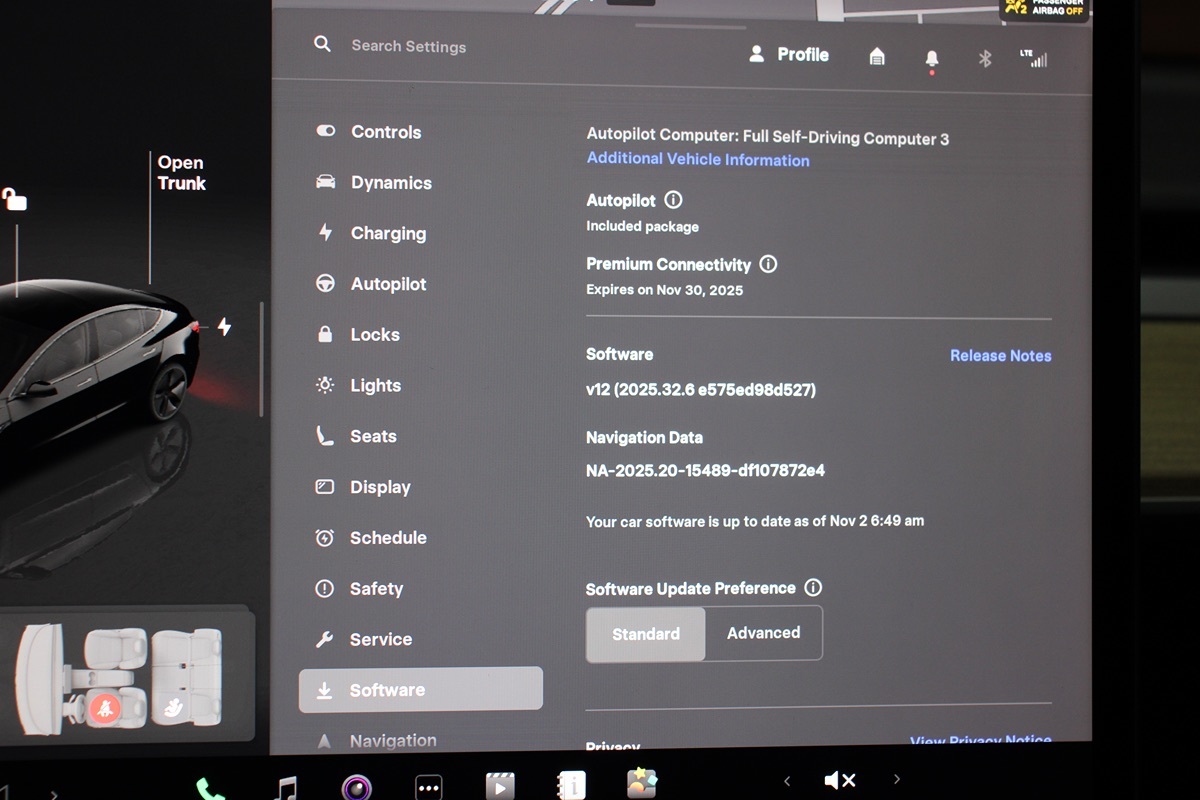Screen dimensions: 1200x800
Task: Switch update preference to Advanced
Action: [x=763, y=633]
